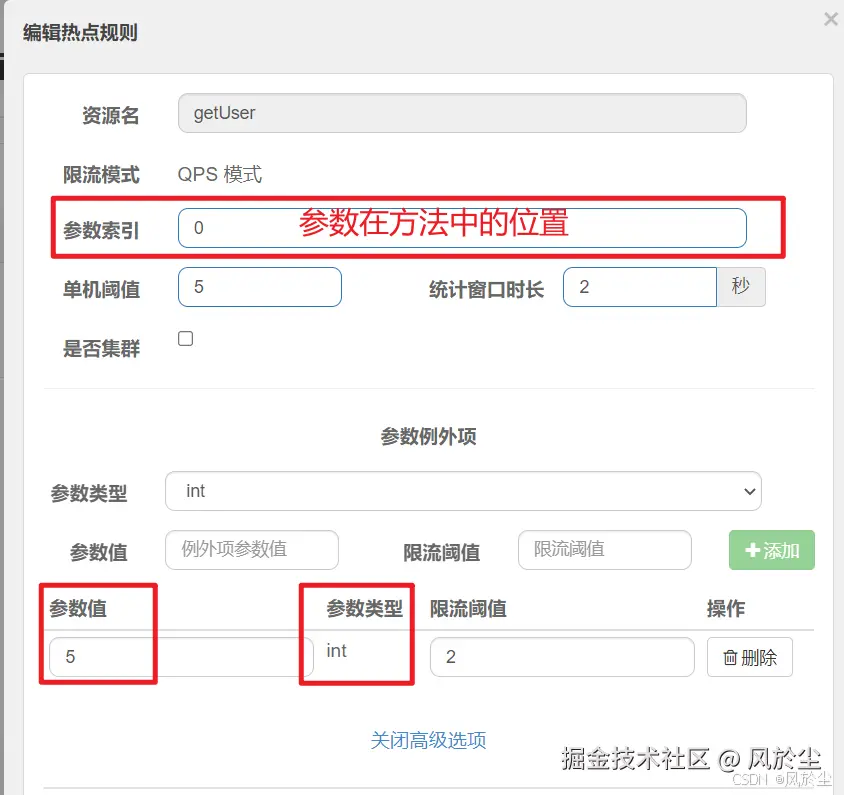Click the 秒 unit label next to window duration
This screenshot has height=795, width=844.
click(x=741, y=287)
